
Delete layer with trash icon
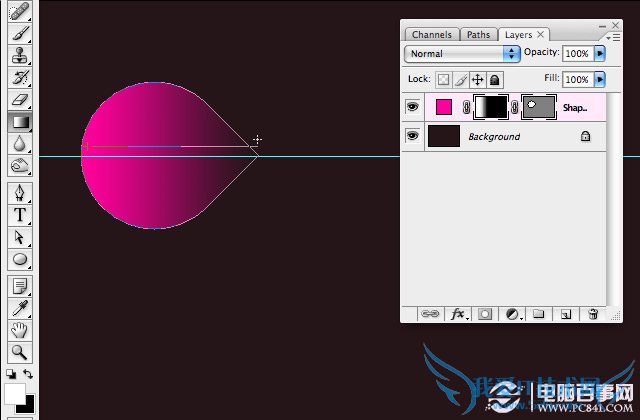point(593,314)
